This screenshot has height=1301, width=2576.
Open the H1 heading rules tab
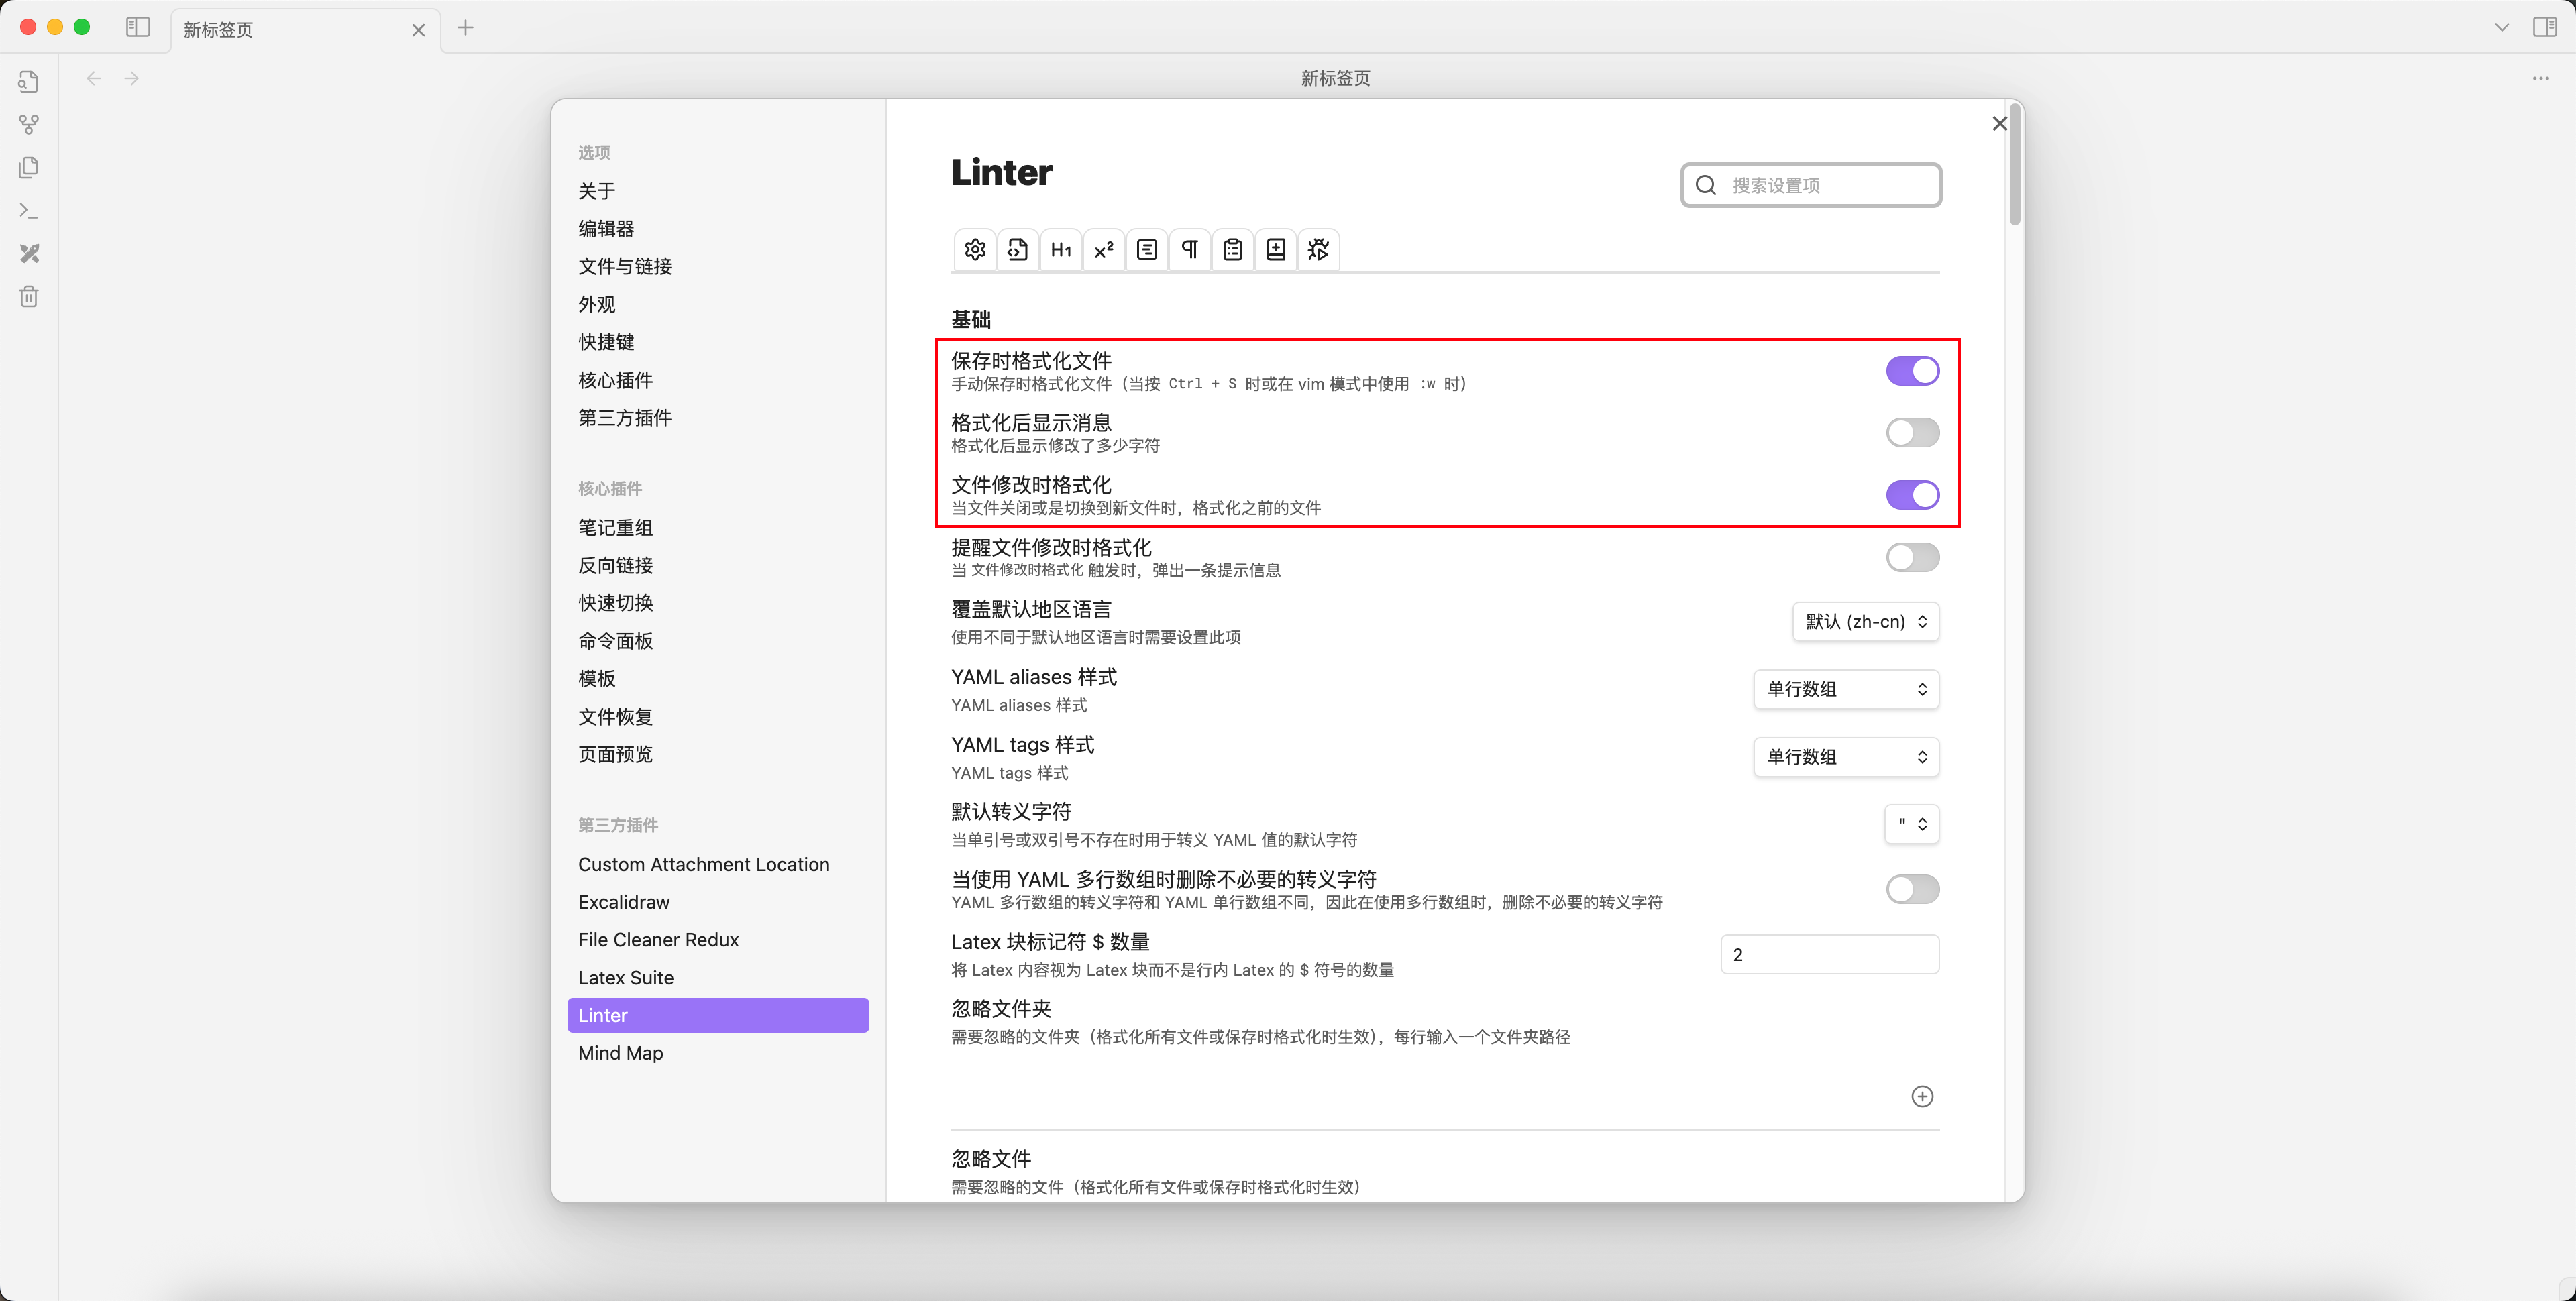(1061, 250)
